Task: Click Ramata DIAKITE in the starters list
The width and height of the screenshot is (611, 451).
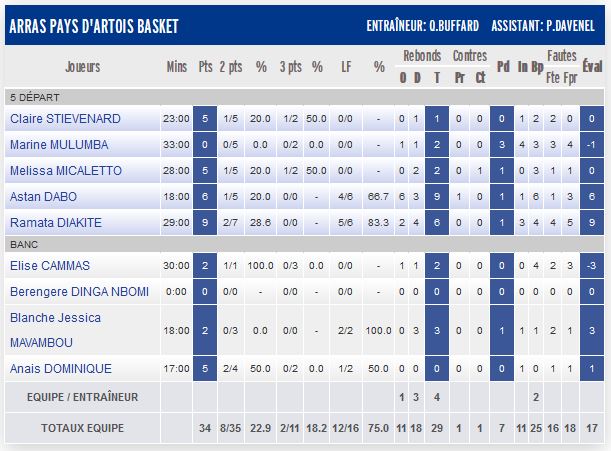Action: [55, 223]
